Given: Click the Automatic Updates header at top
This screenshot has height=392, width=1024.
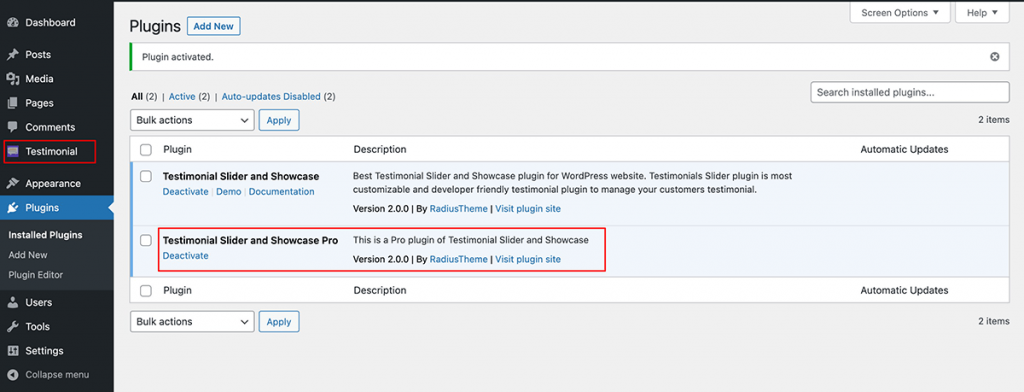Looking at the screenshot, I should tap(904, 150).
